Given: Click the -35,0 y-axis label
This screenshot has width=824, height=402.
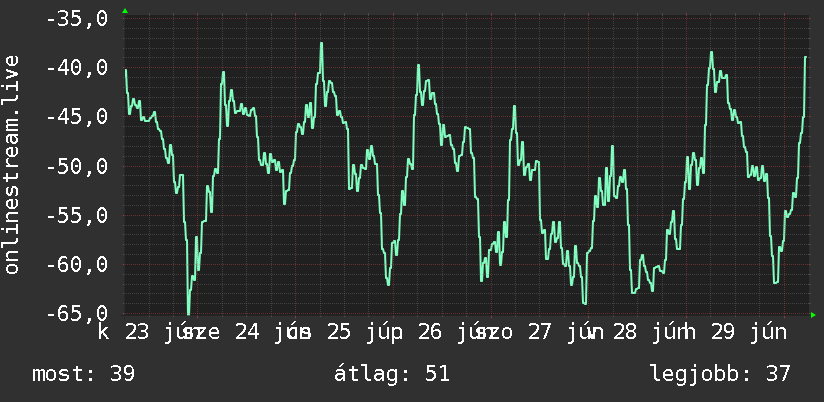Looking at the screenshot, I should click(x=77, y=19).
